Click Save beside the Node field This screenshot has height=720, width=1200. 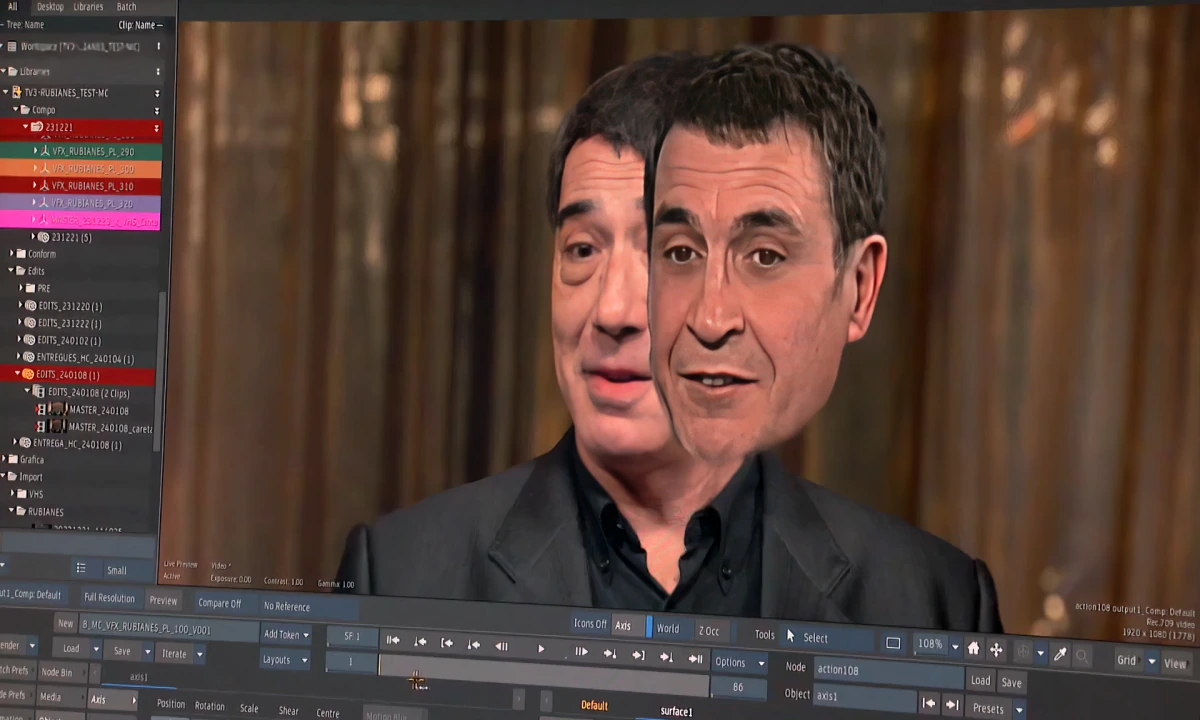click(1011, 682)
